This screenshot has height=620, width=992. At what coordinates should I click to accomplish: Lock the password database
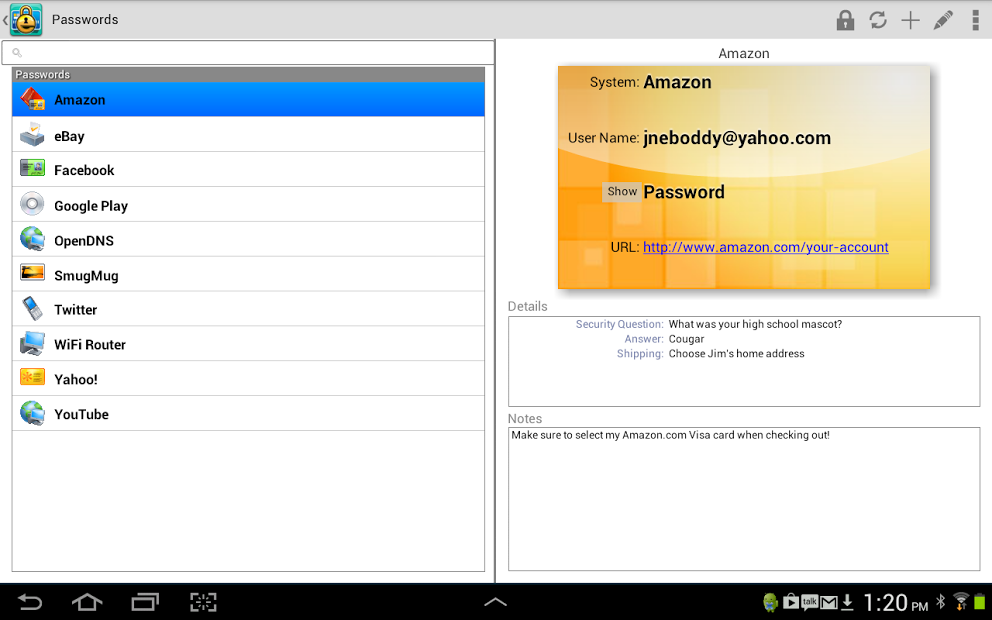point(845,20)
